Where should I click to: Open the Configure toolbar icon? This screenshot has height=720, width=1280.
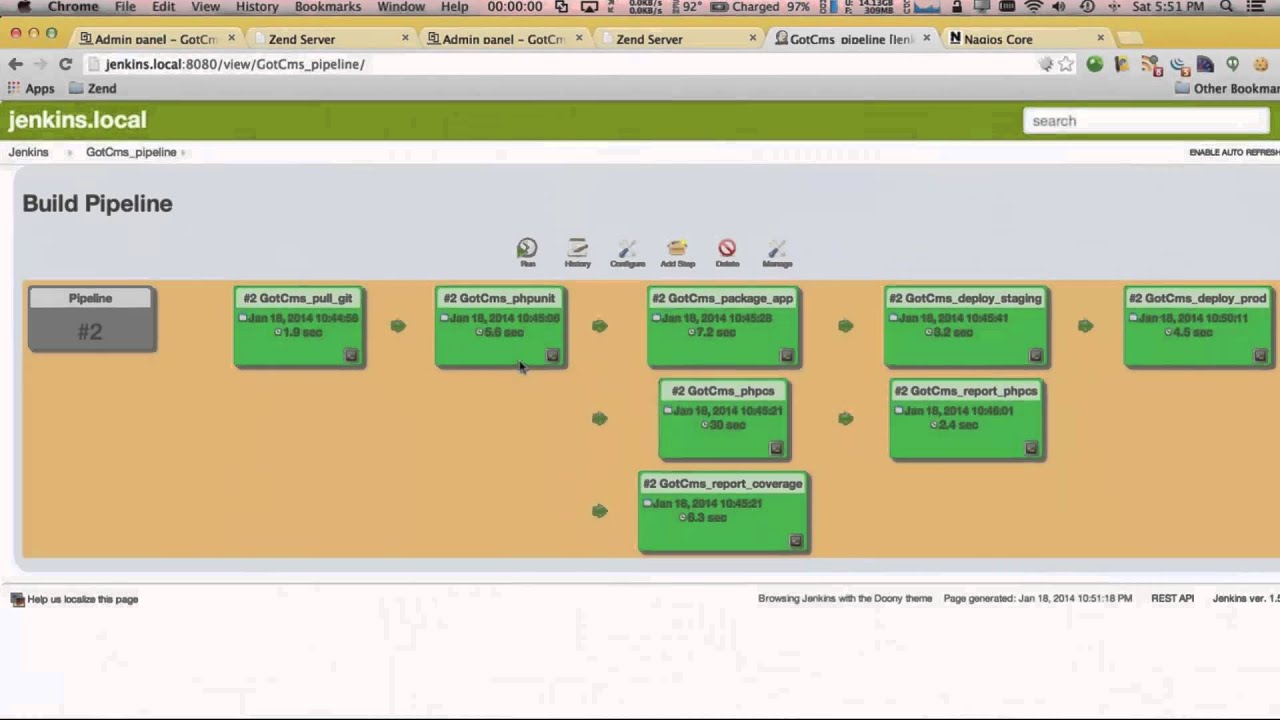[x=627, y=252]
